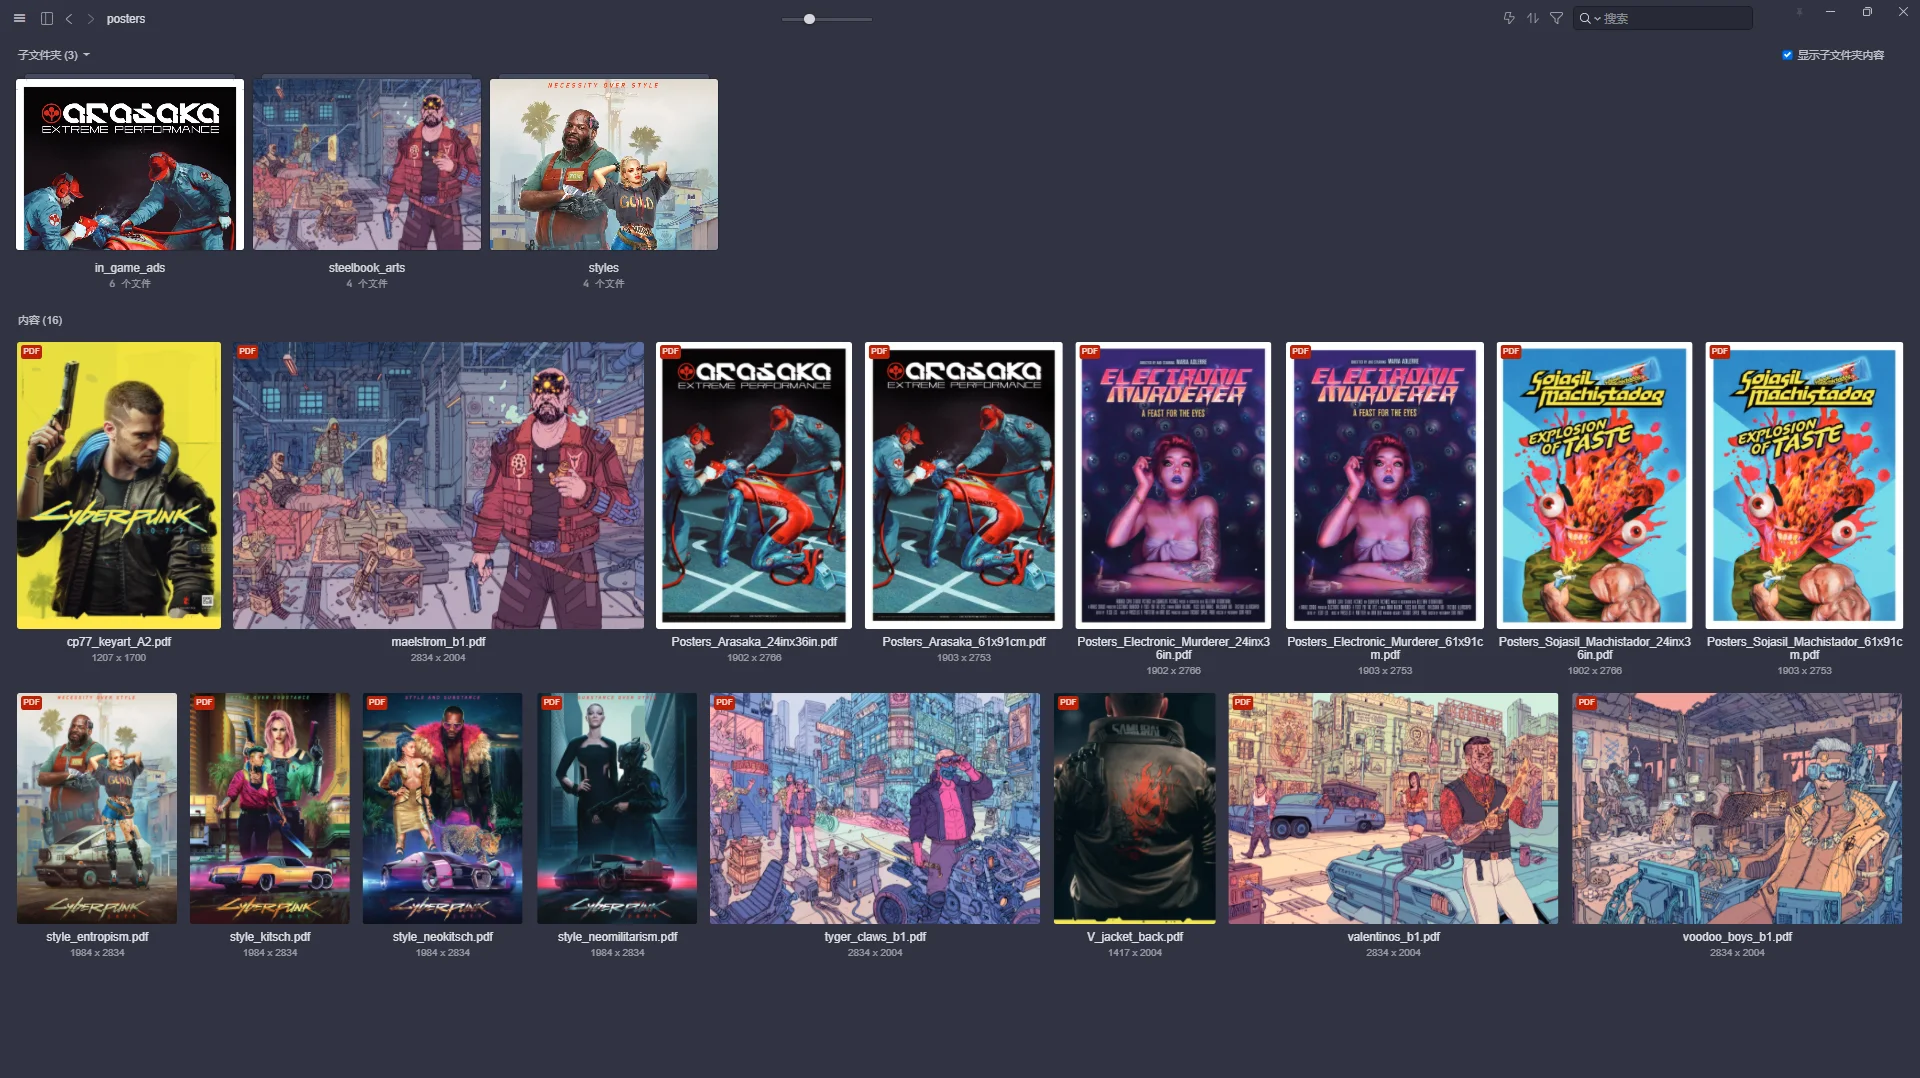
Task: Toggle 显示子文件夹内容 checkbox
Action: pos(1787,55)
